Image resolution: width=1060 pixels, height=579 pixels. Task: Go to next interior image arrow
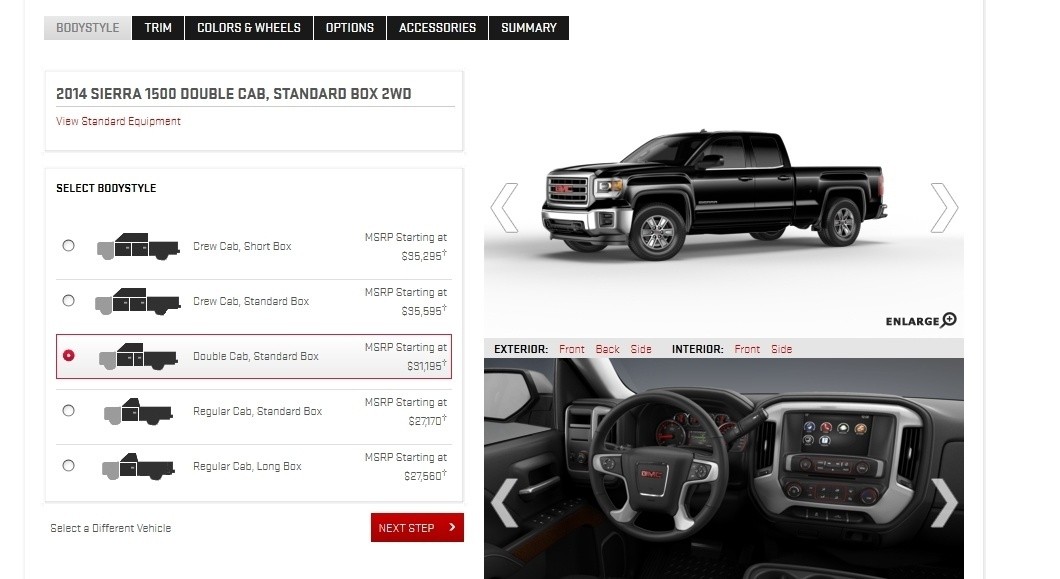coord(944,503)
